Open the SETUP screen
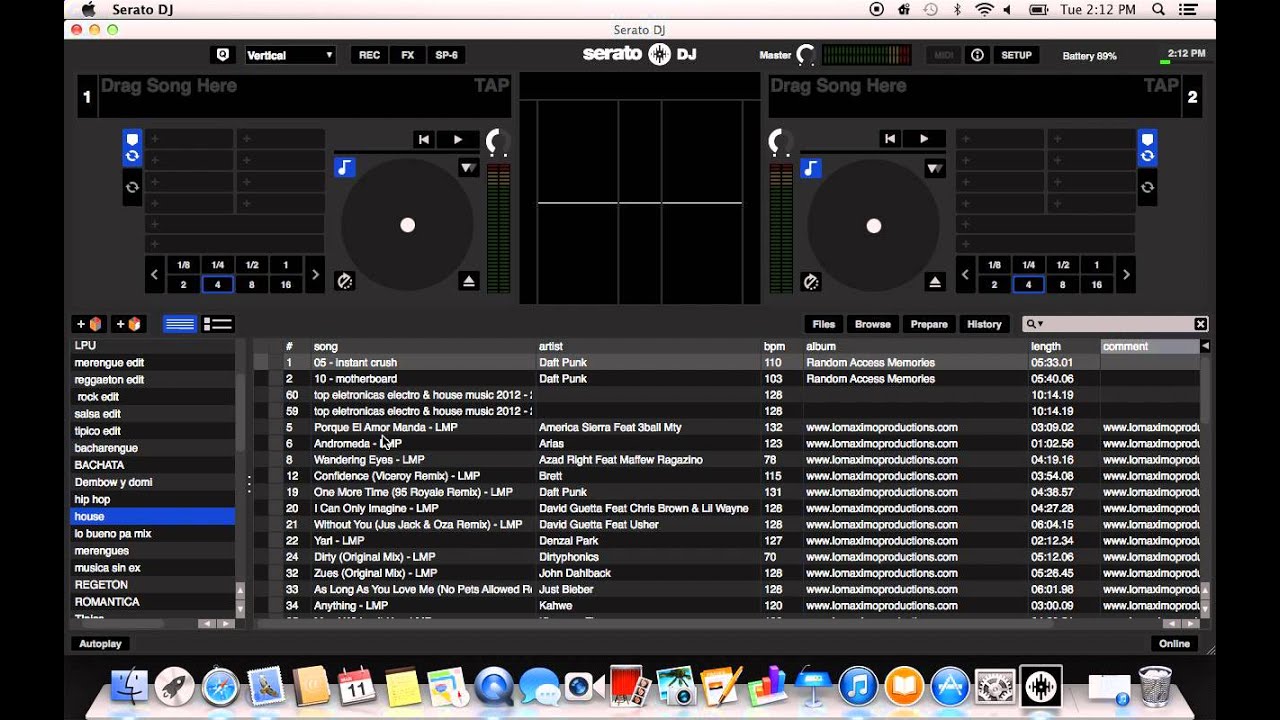 [1016, 55]
